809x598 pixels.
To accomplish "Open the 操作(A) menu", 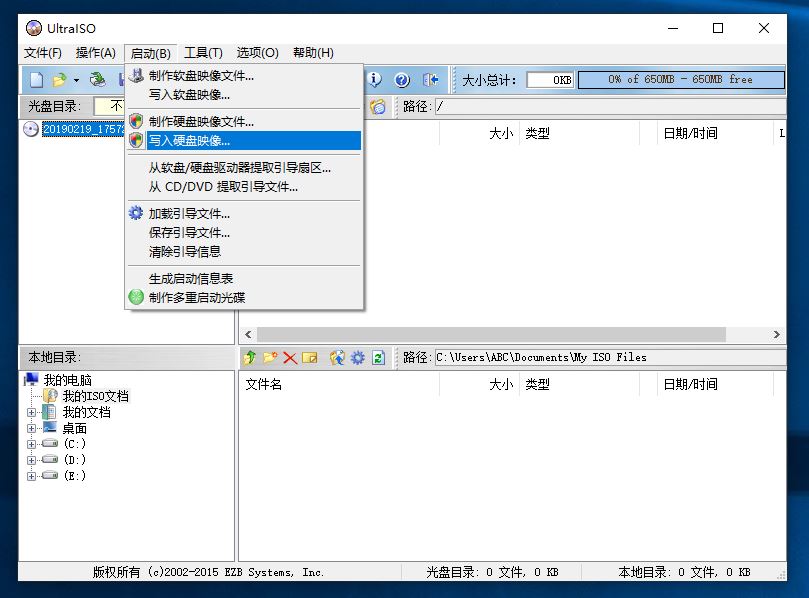I will (x=95, y=53).
